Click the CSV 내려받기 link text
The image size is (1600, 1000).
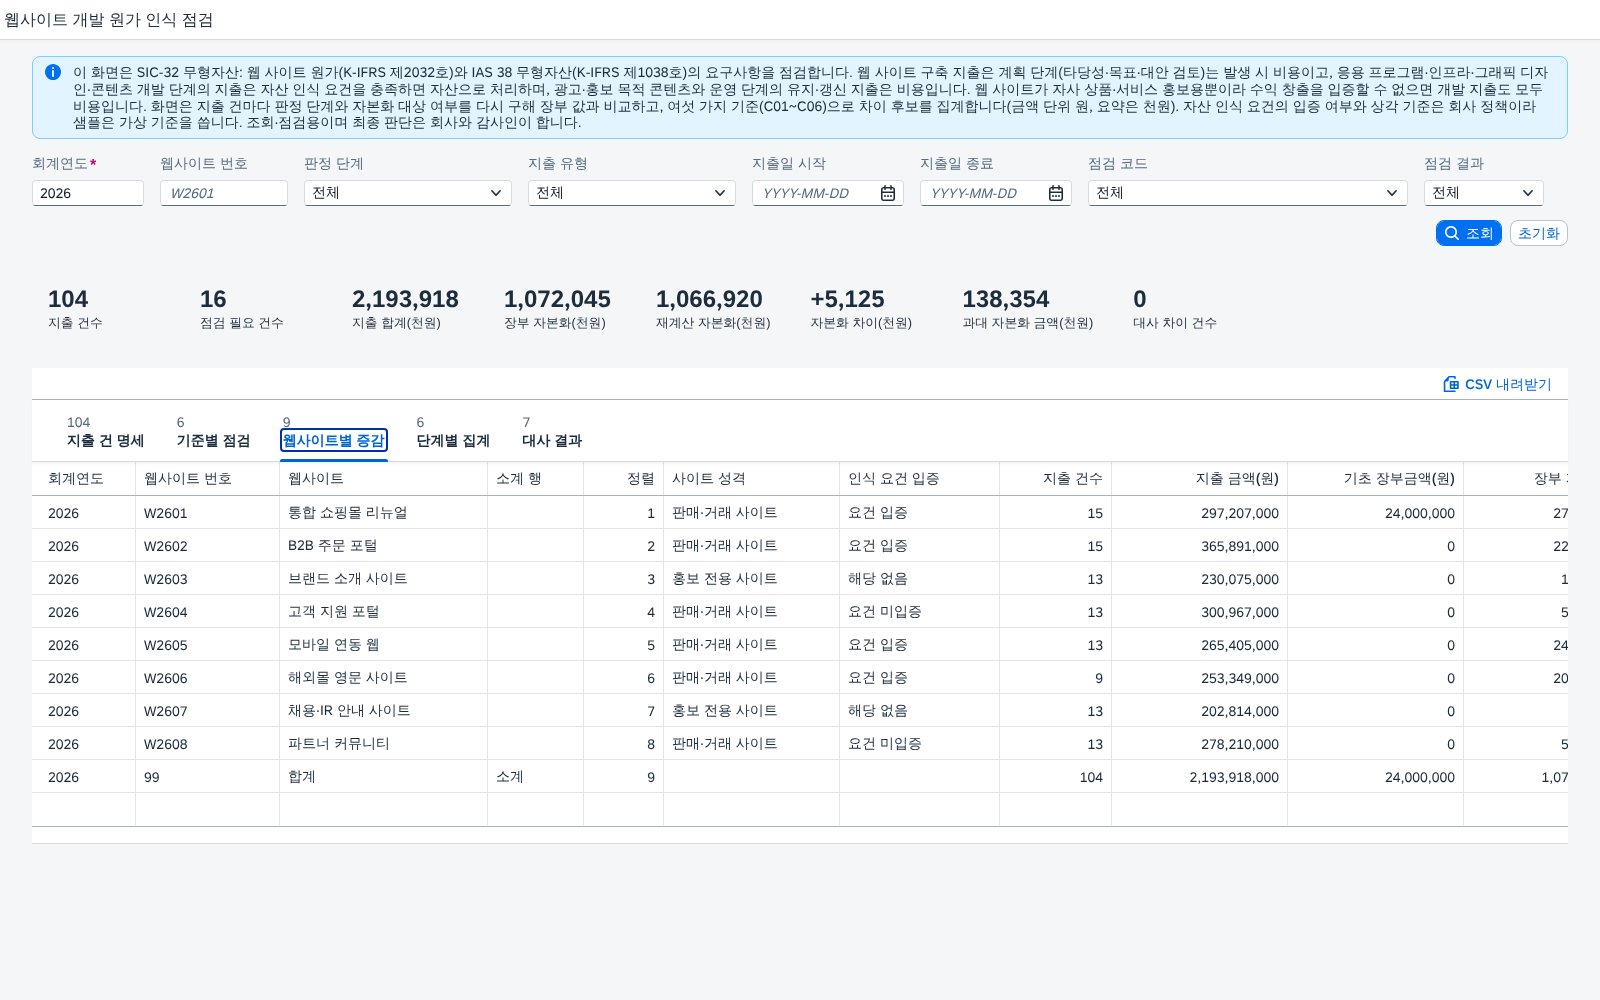point(1508,384)
